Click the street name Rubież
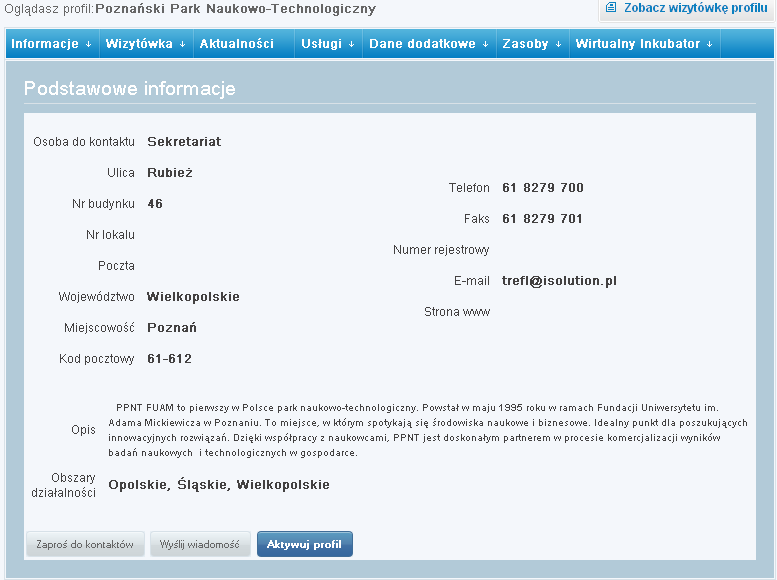The width and height of the screenshot is (777, 580). tap(169, 173)
